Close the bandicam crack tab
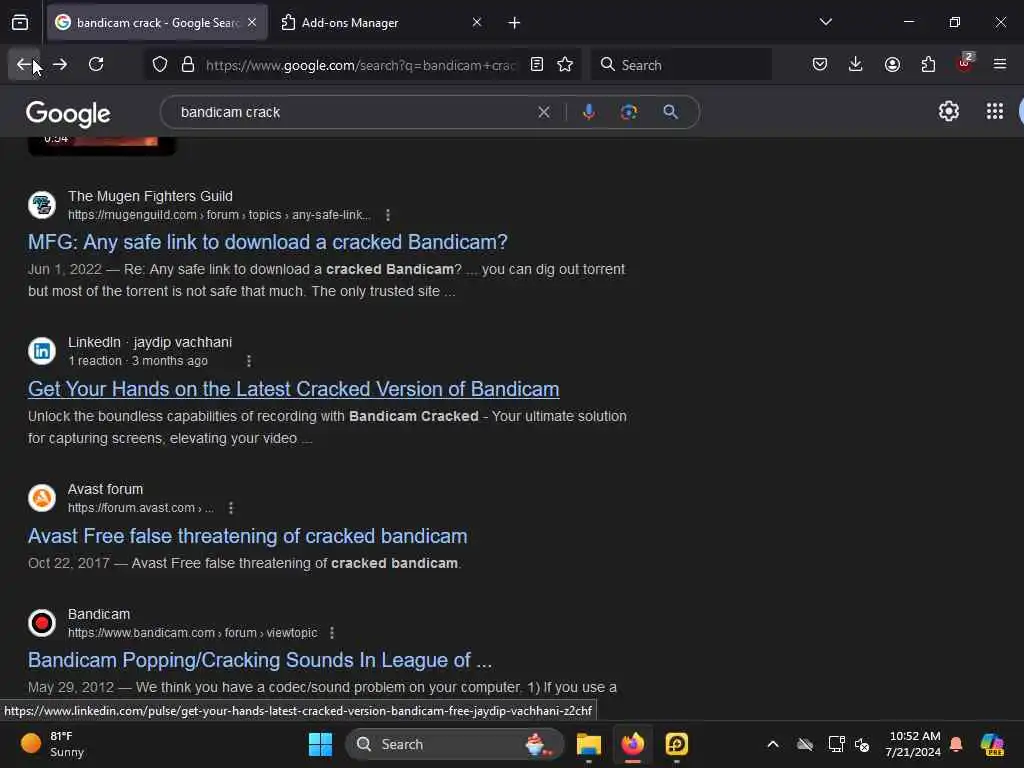This screenshot has width=1024, height=768. 252,23
